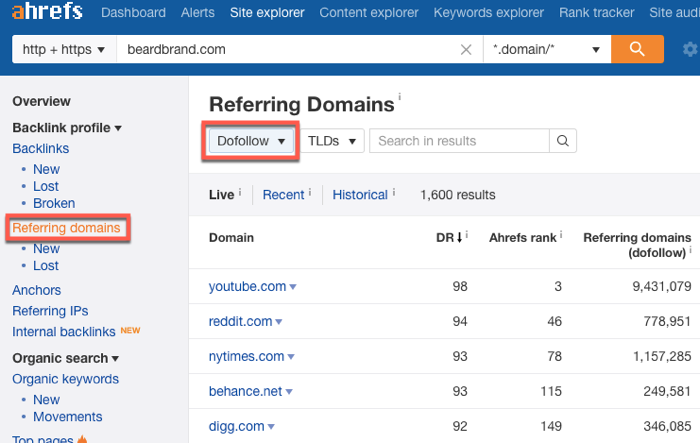The image size is (700, 443).
Task: Open the http + https protocol dropdown
Action: click(x=64, y=49)
